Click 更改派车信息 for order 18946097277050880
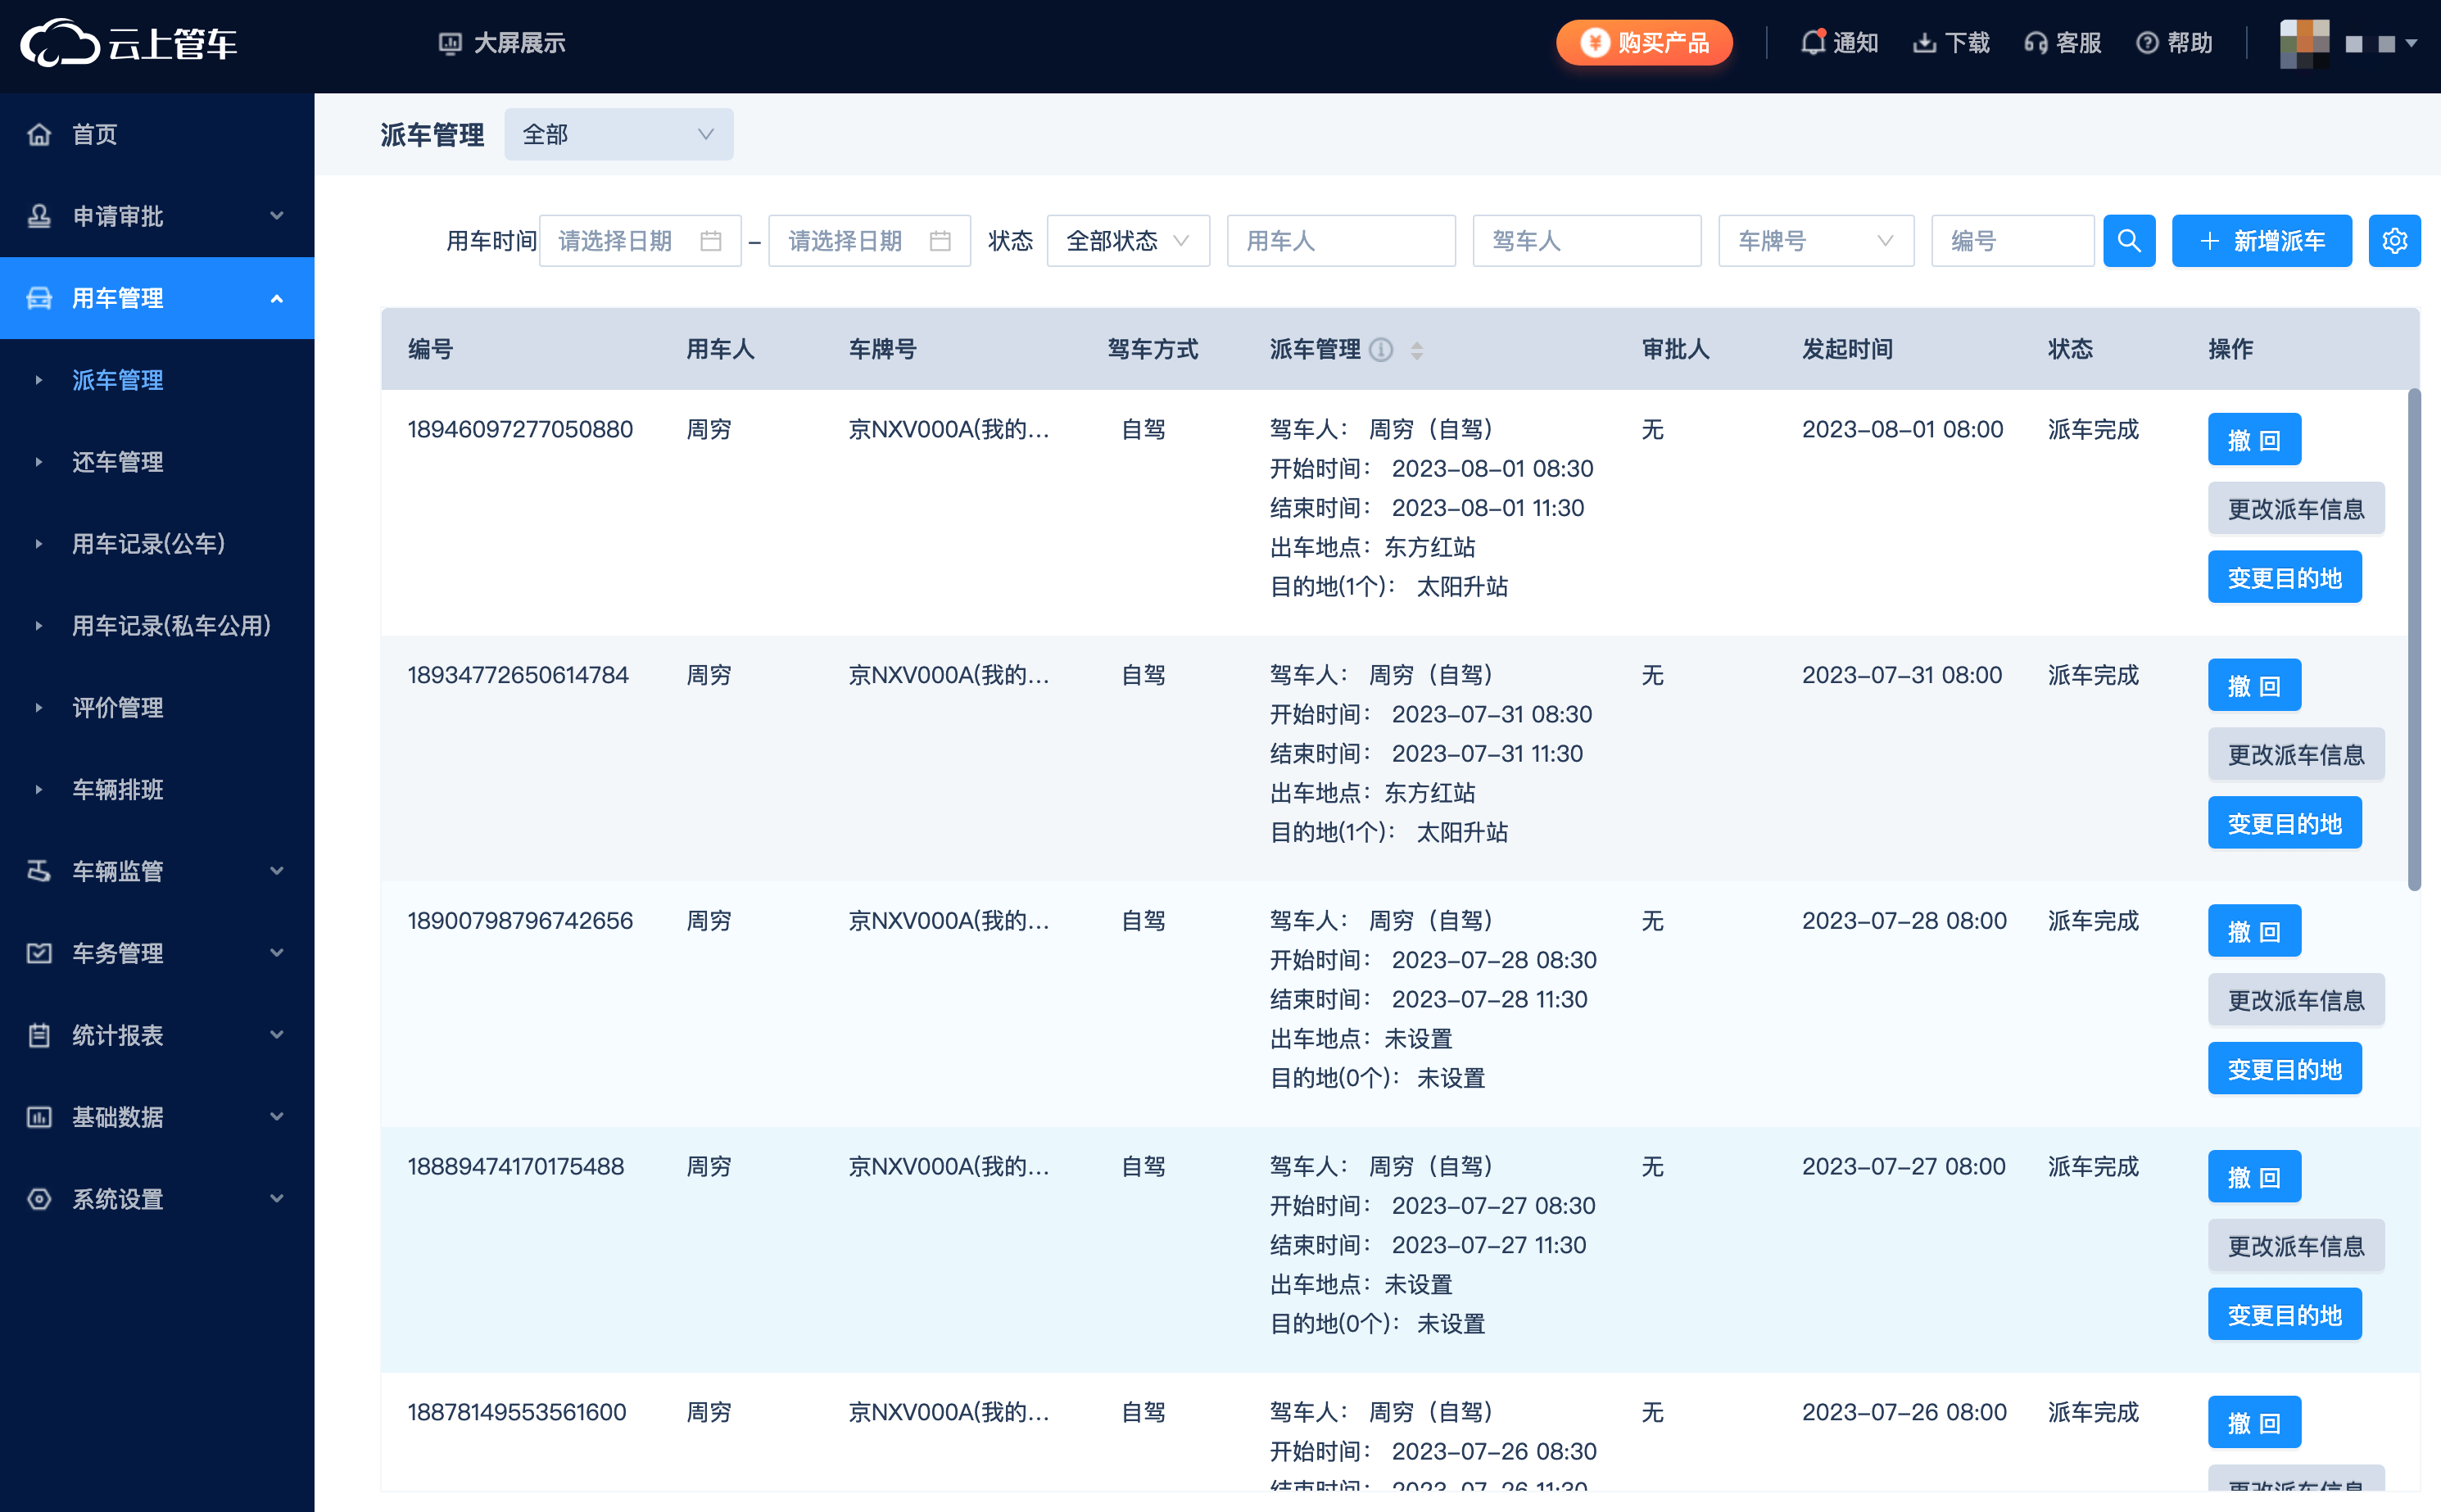Image resolution: width=2441 pixels, height=1512 pixels. (2296, 508)
